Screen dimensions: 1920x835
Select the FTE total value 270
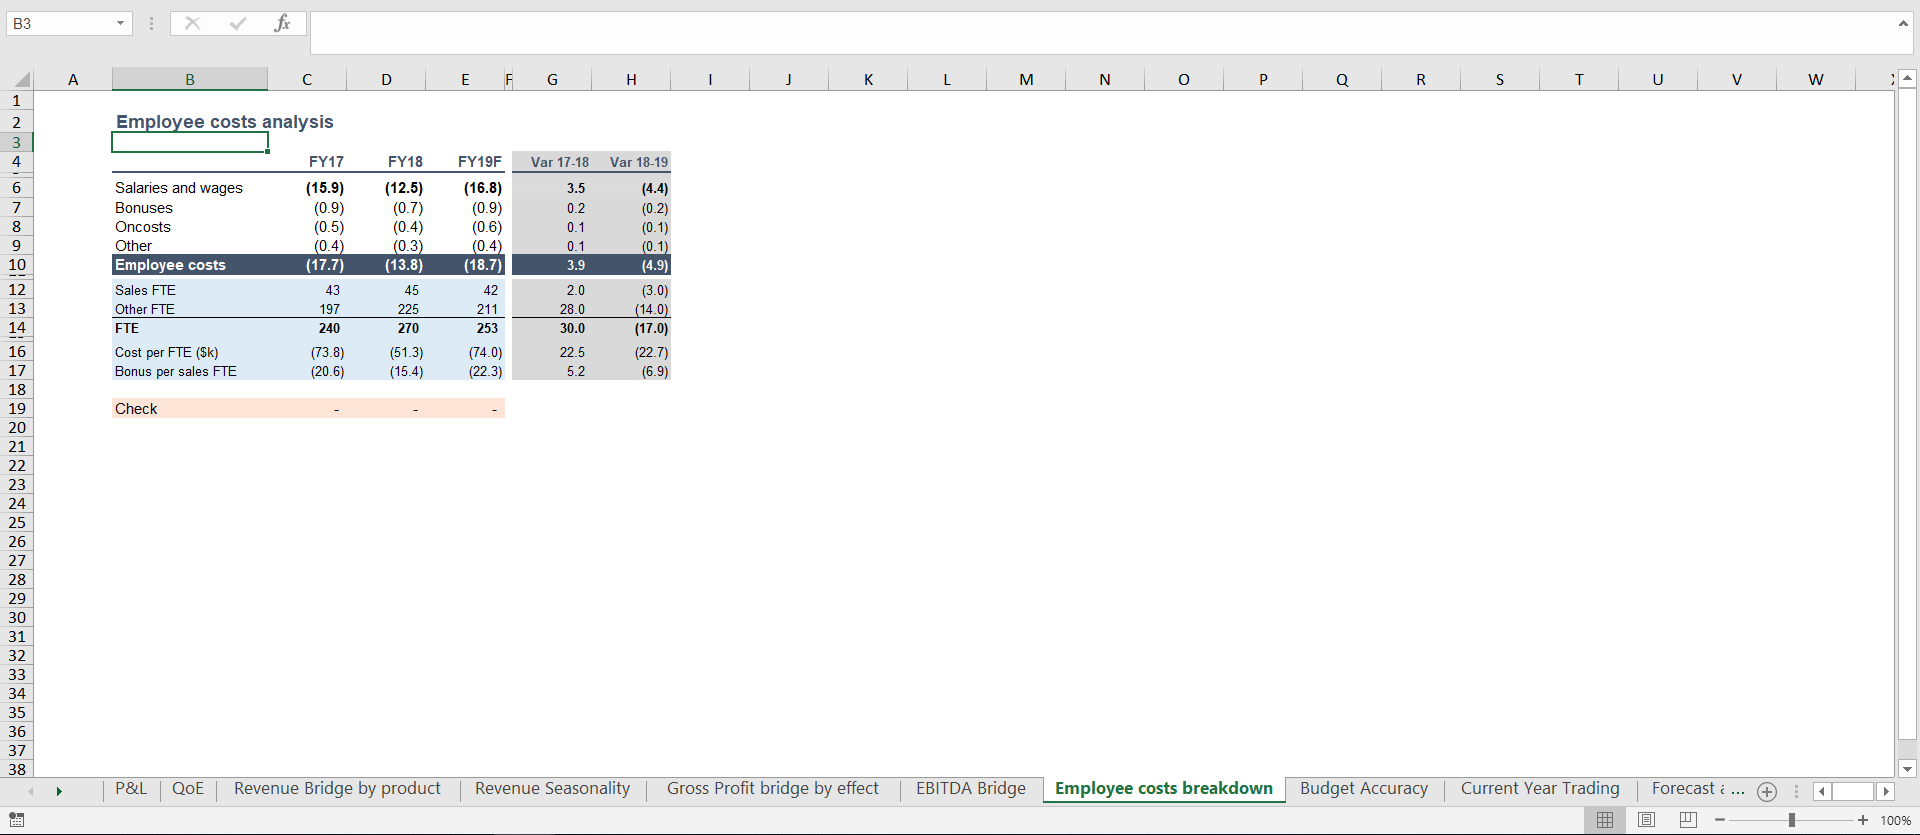coord(408,328)
